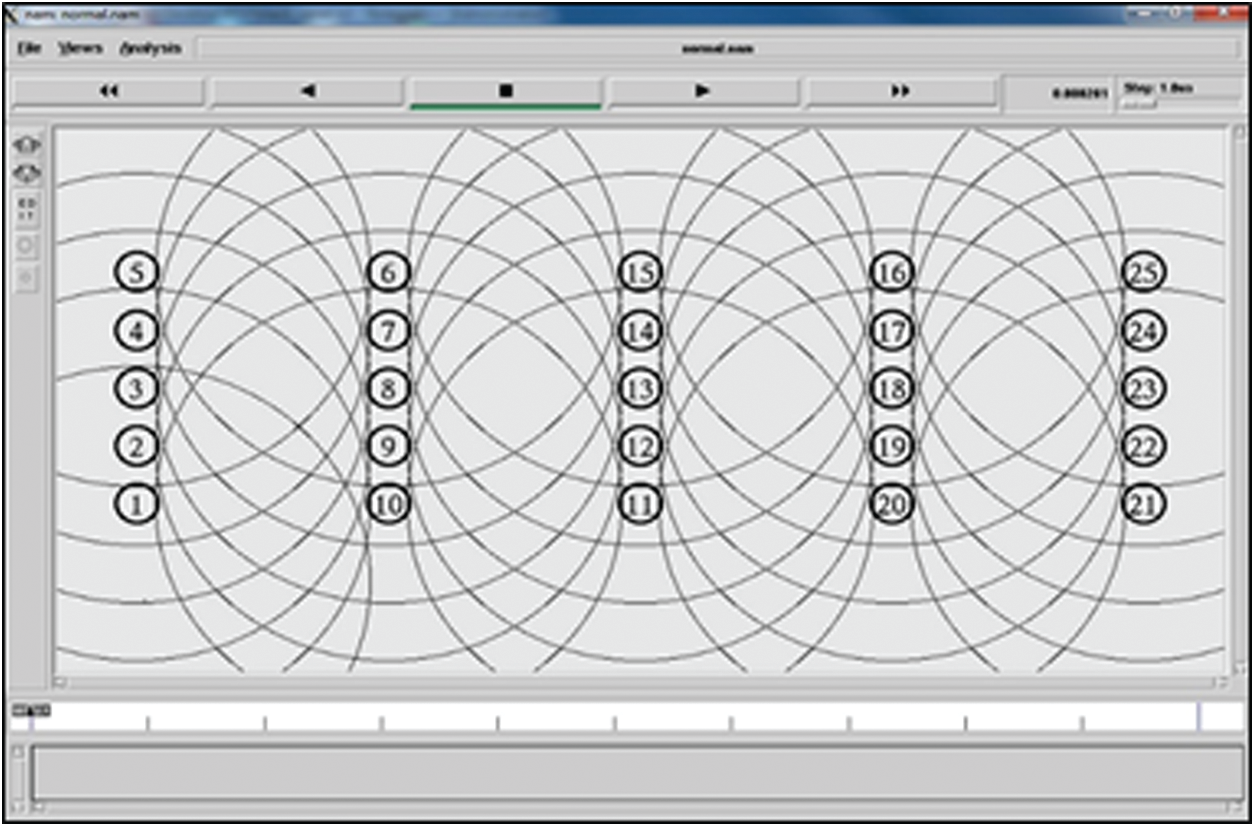Viewport: 1255px width, 827px height.
Task: Open the Analysis menu
Action: pyautogui.click(x=150, y=48)
